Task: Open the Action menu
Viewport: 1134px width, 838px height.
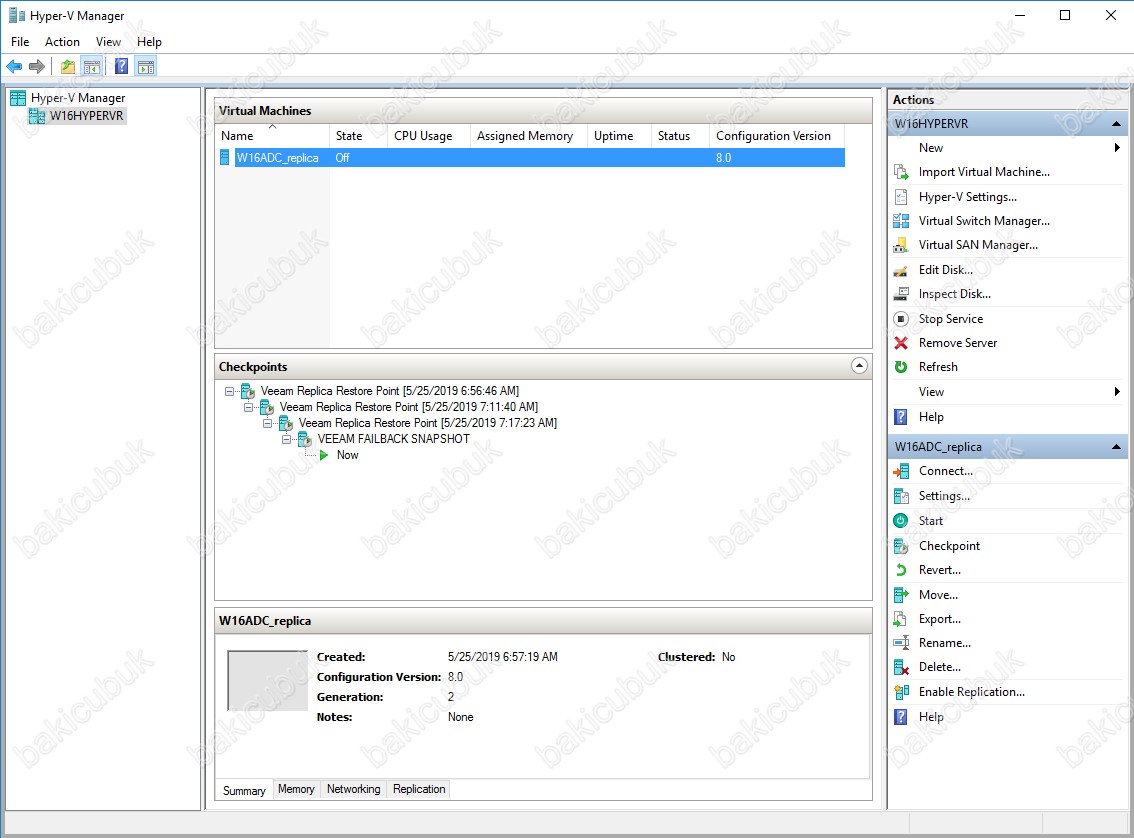Action: click(62, 42)
